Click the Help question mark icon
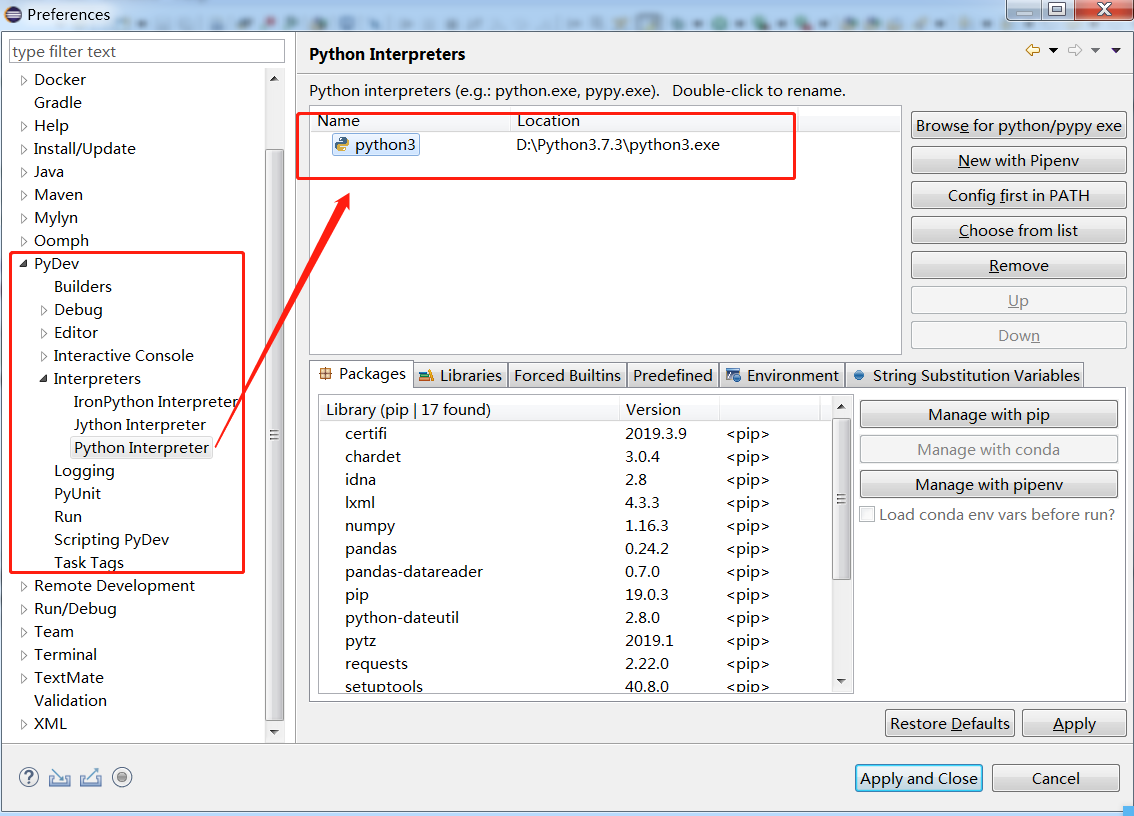Screen dimensions: 1134x816 pyautogui.click(x=28, y=777)
